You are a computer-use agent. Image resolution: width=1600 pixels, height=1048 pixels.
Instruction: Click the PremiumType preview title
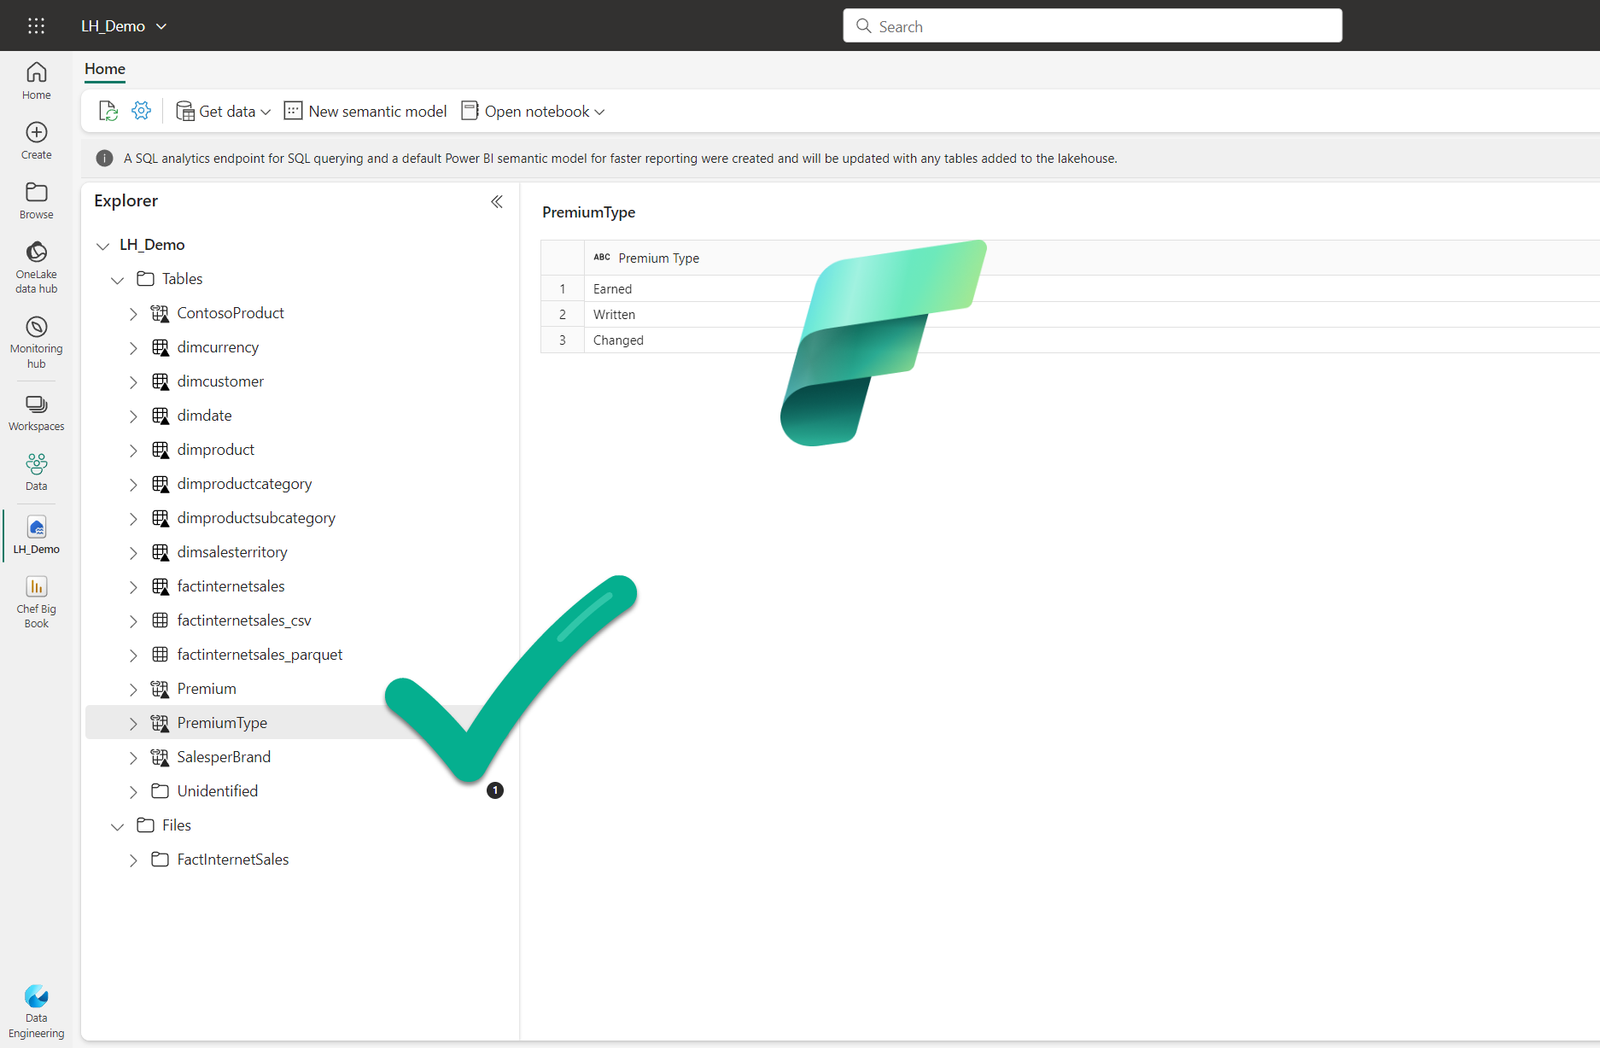click(x=588, y=212)
